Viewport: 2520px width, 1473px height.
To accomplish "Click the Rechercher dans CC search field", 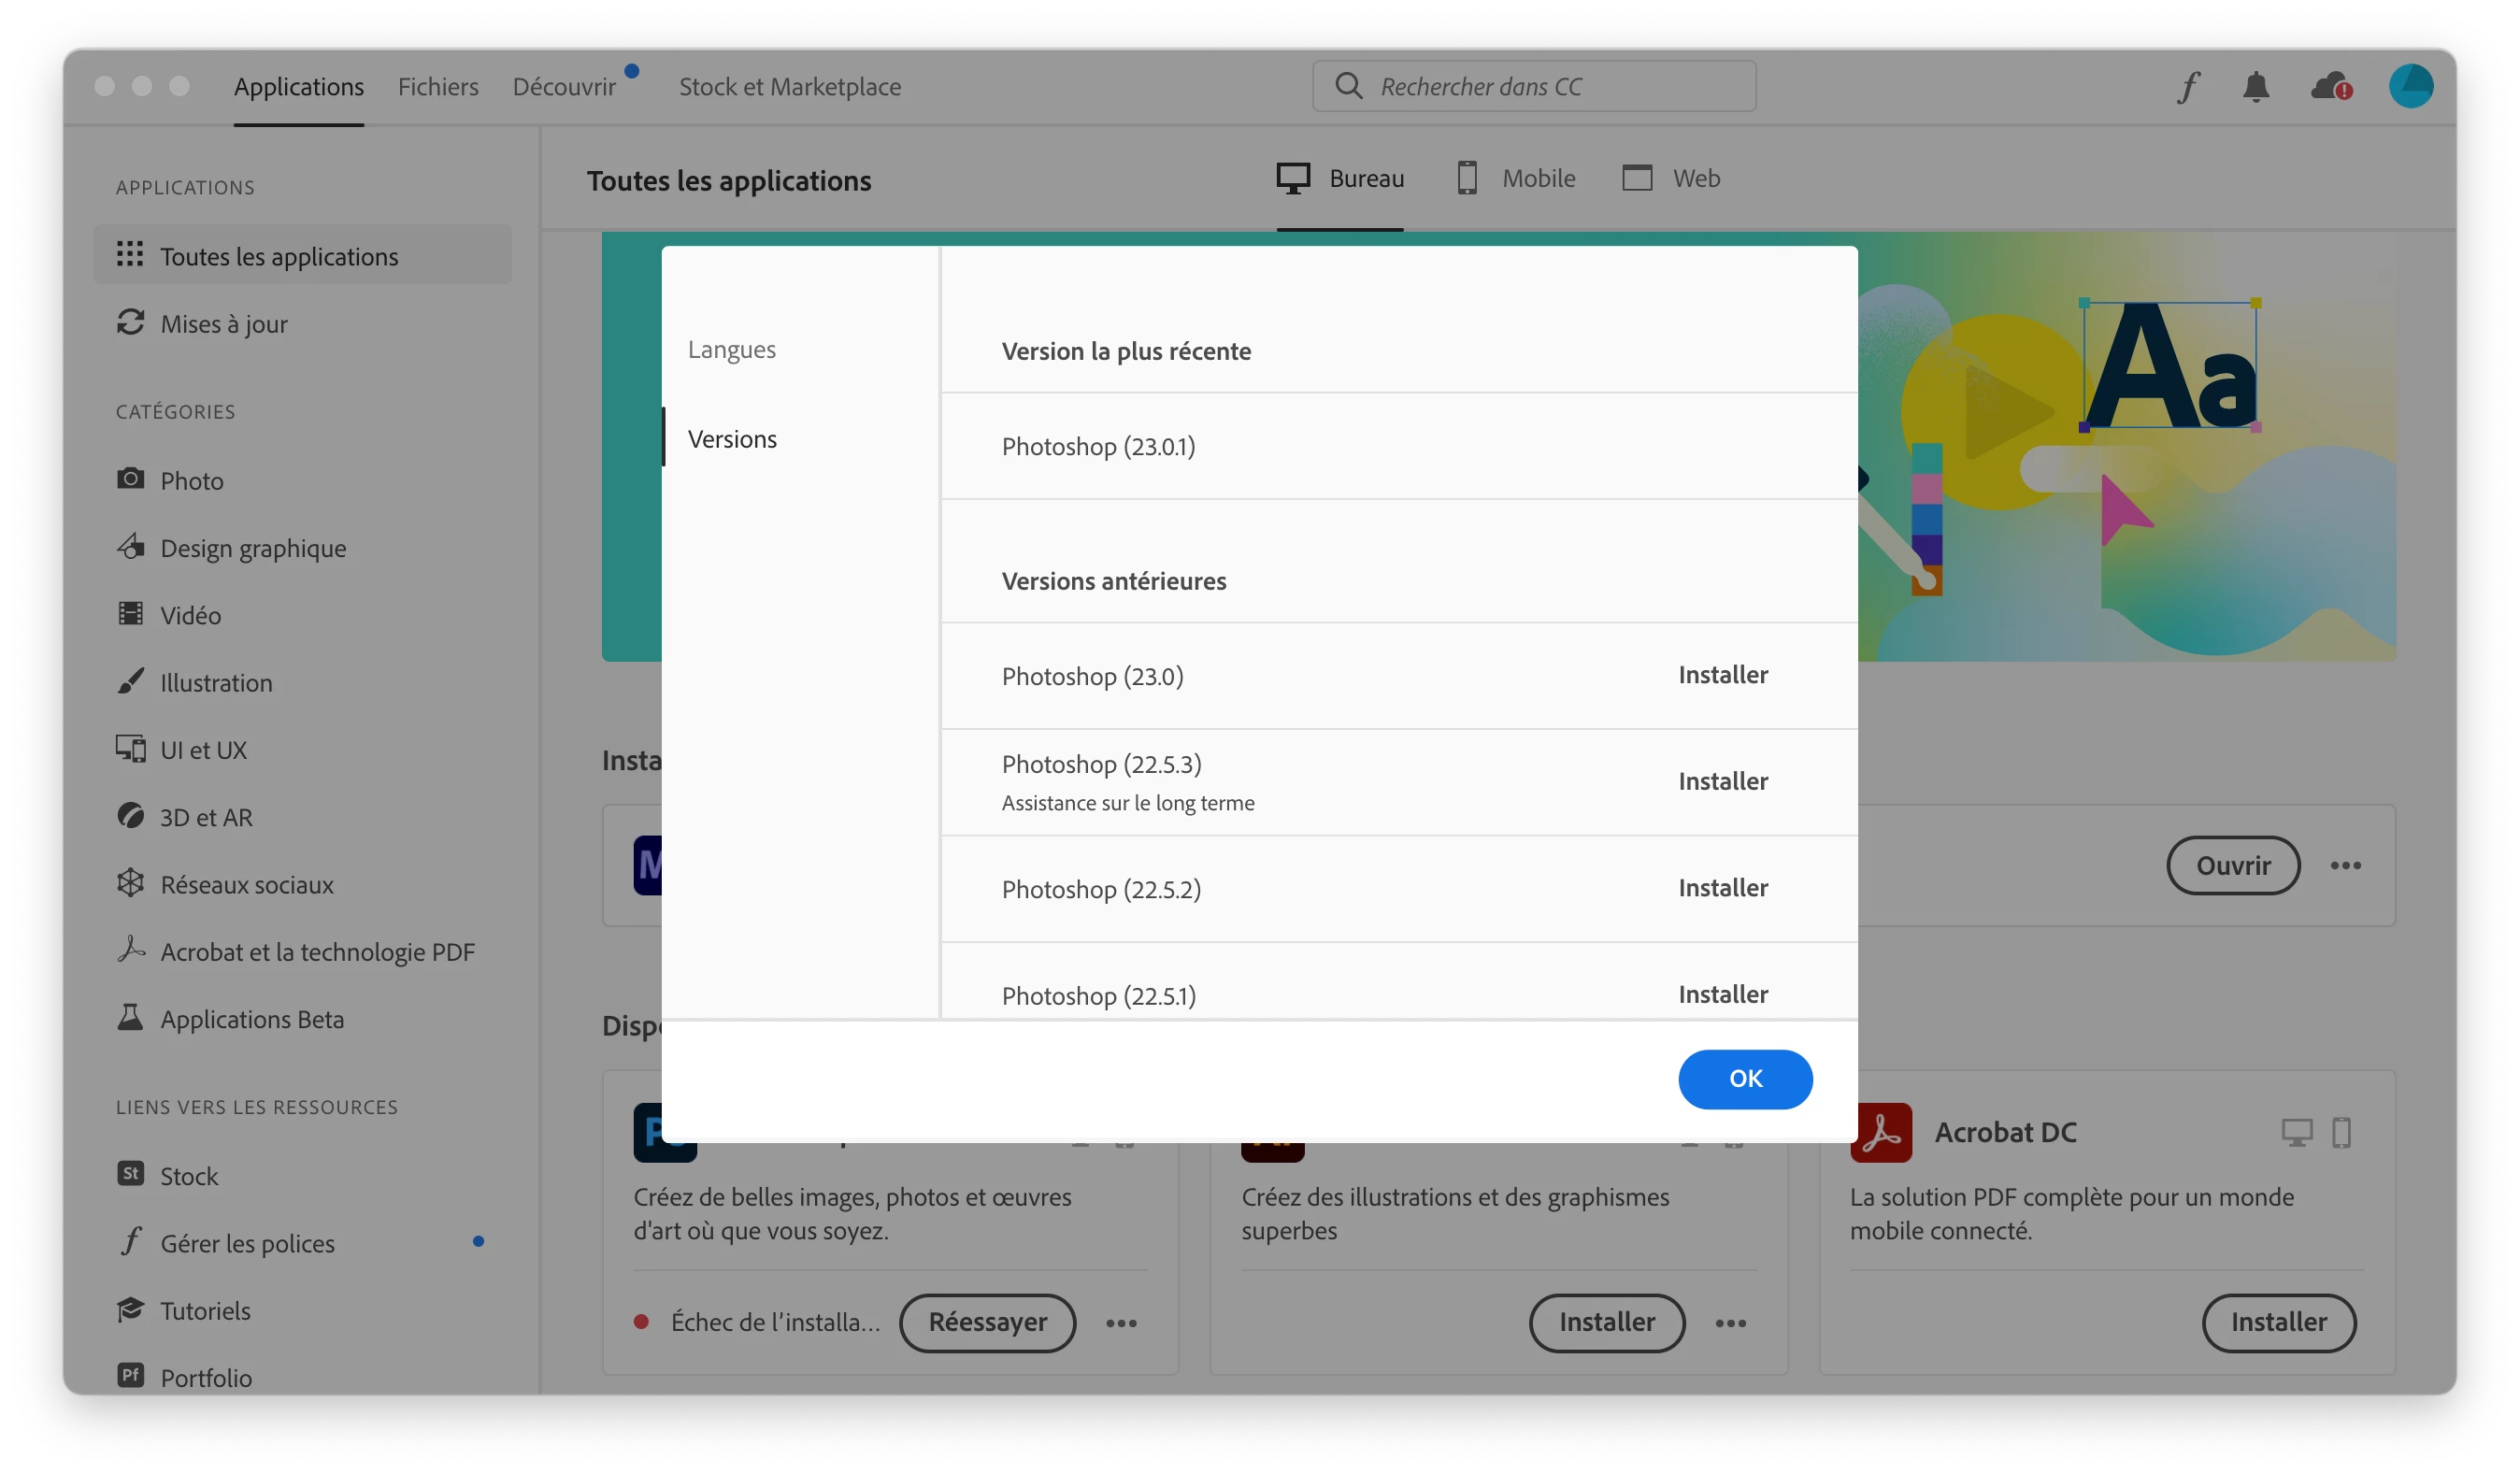I will click(x=1534, y=87).
